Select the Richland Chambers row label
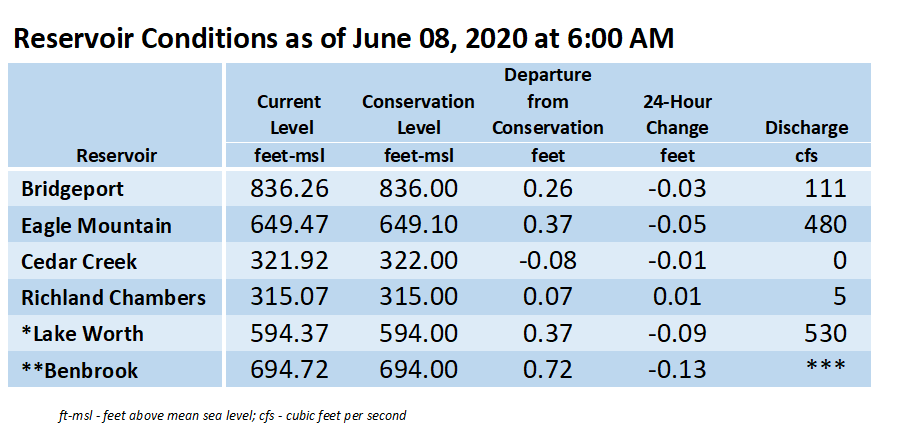Screen dimensions: 911x431 (113, 297)
